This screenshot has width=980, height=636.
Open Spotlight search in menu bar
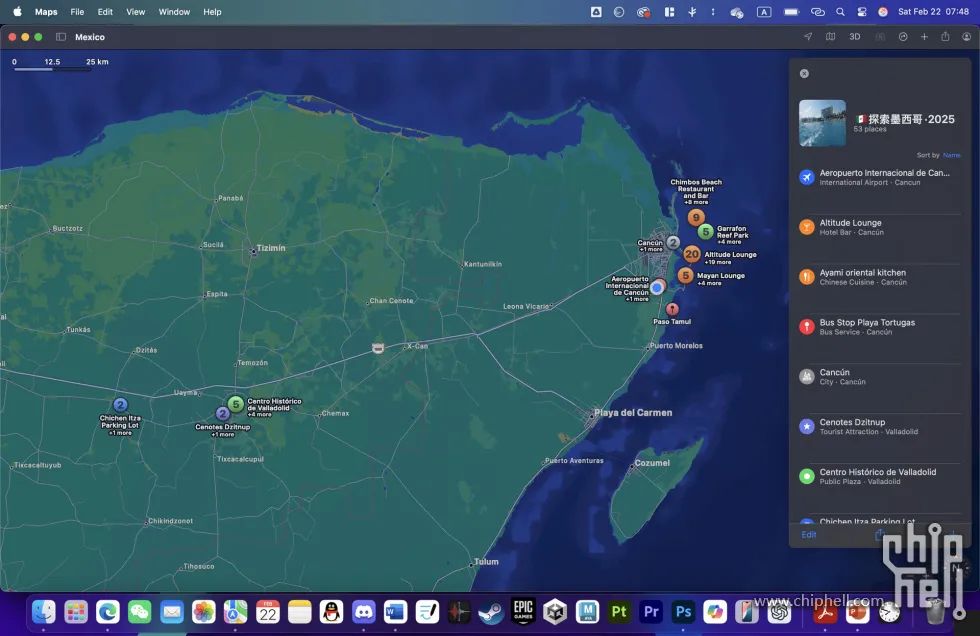tap(840, 12)
